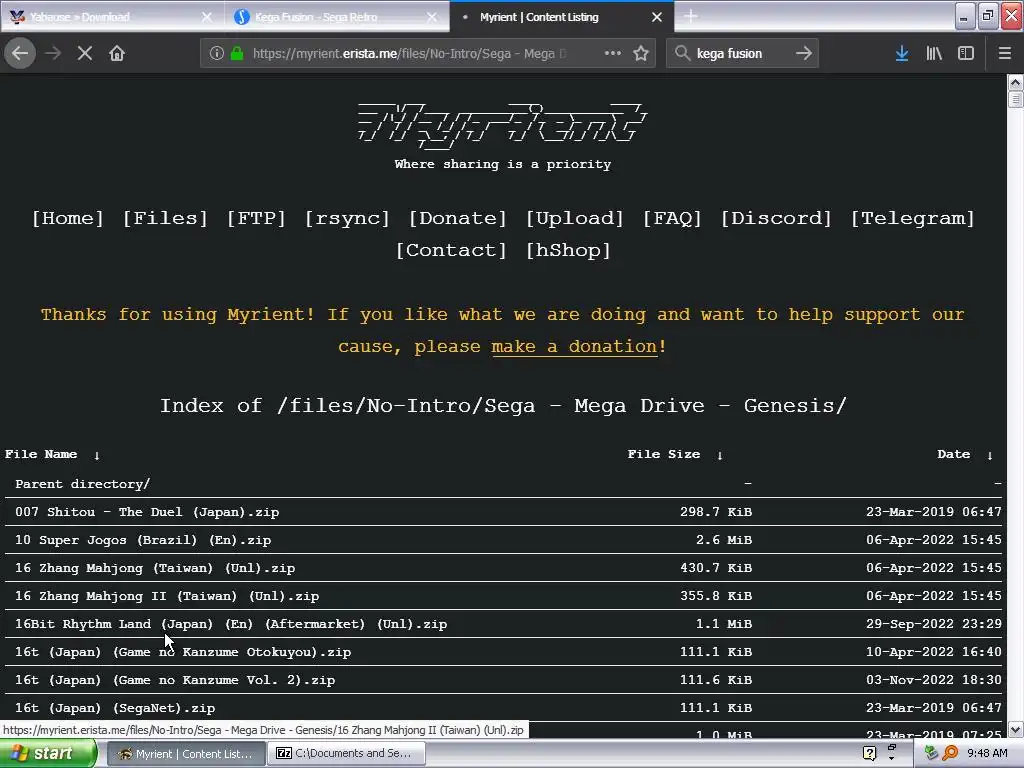Open the Library bookshelf icon
The width and height of the screenshot is (1024, 768).
[x=934, y=54]
